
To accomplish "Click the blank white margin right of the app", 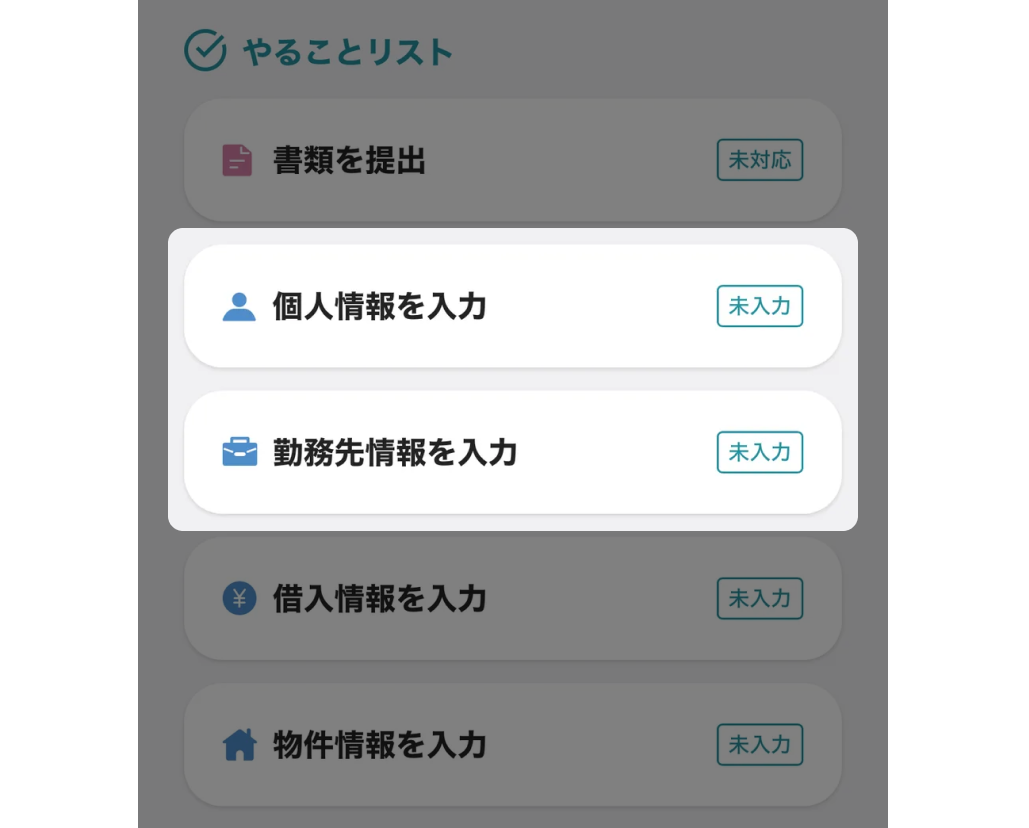I will (x=958, y=400).
